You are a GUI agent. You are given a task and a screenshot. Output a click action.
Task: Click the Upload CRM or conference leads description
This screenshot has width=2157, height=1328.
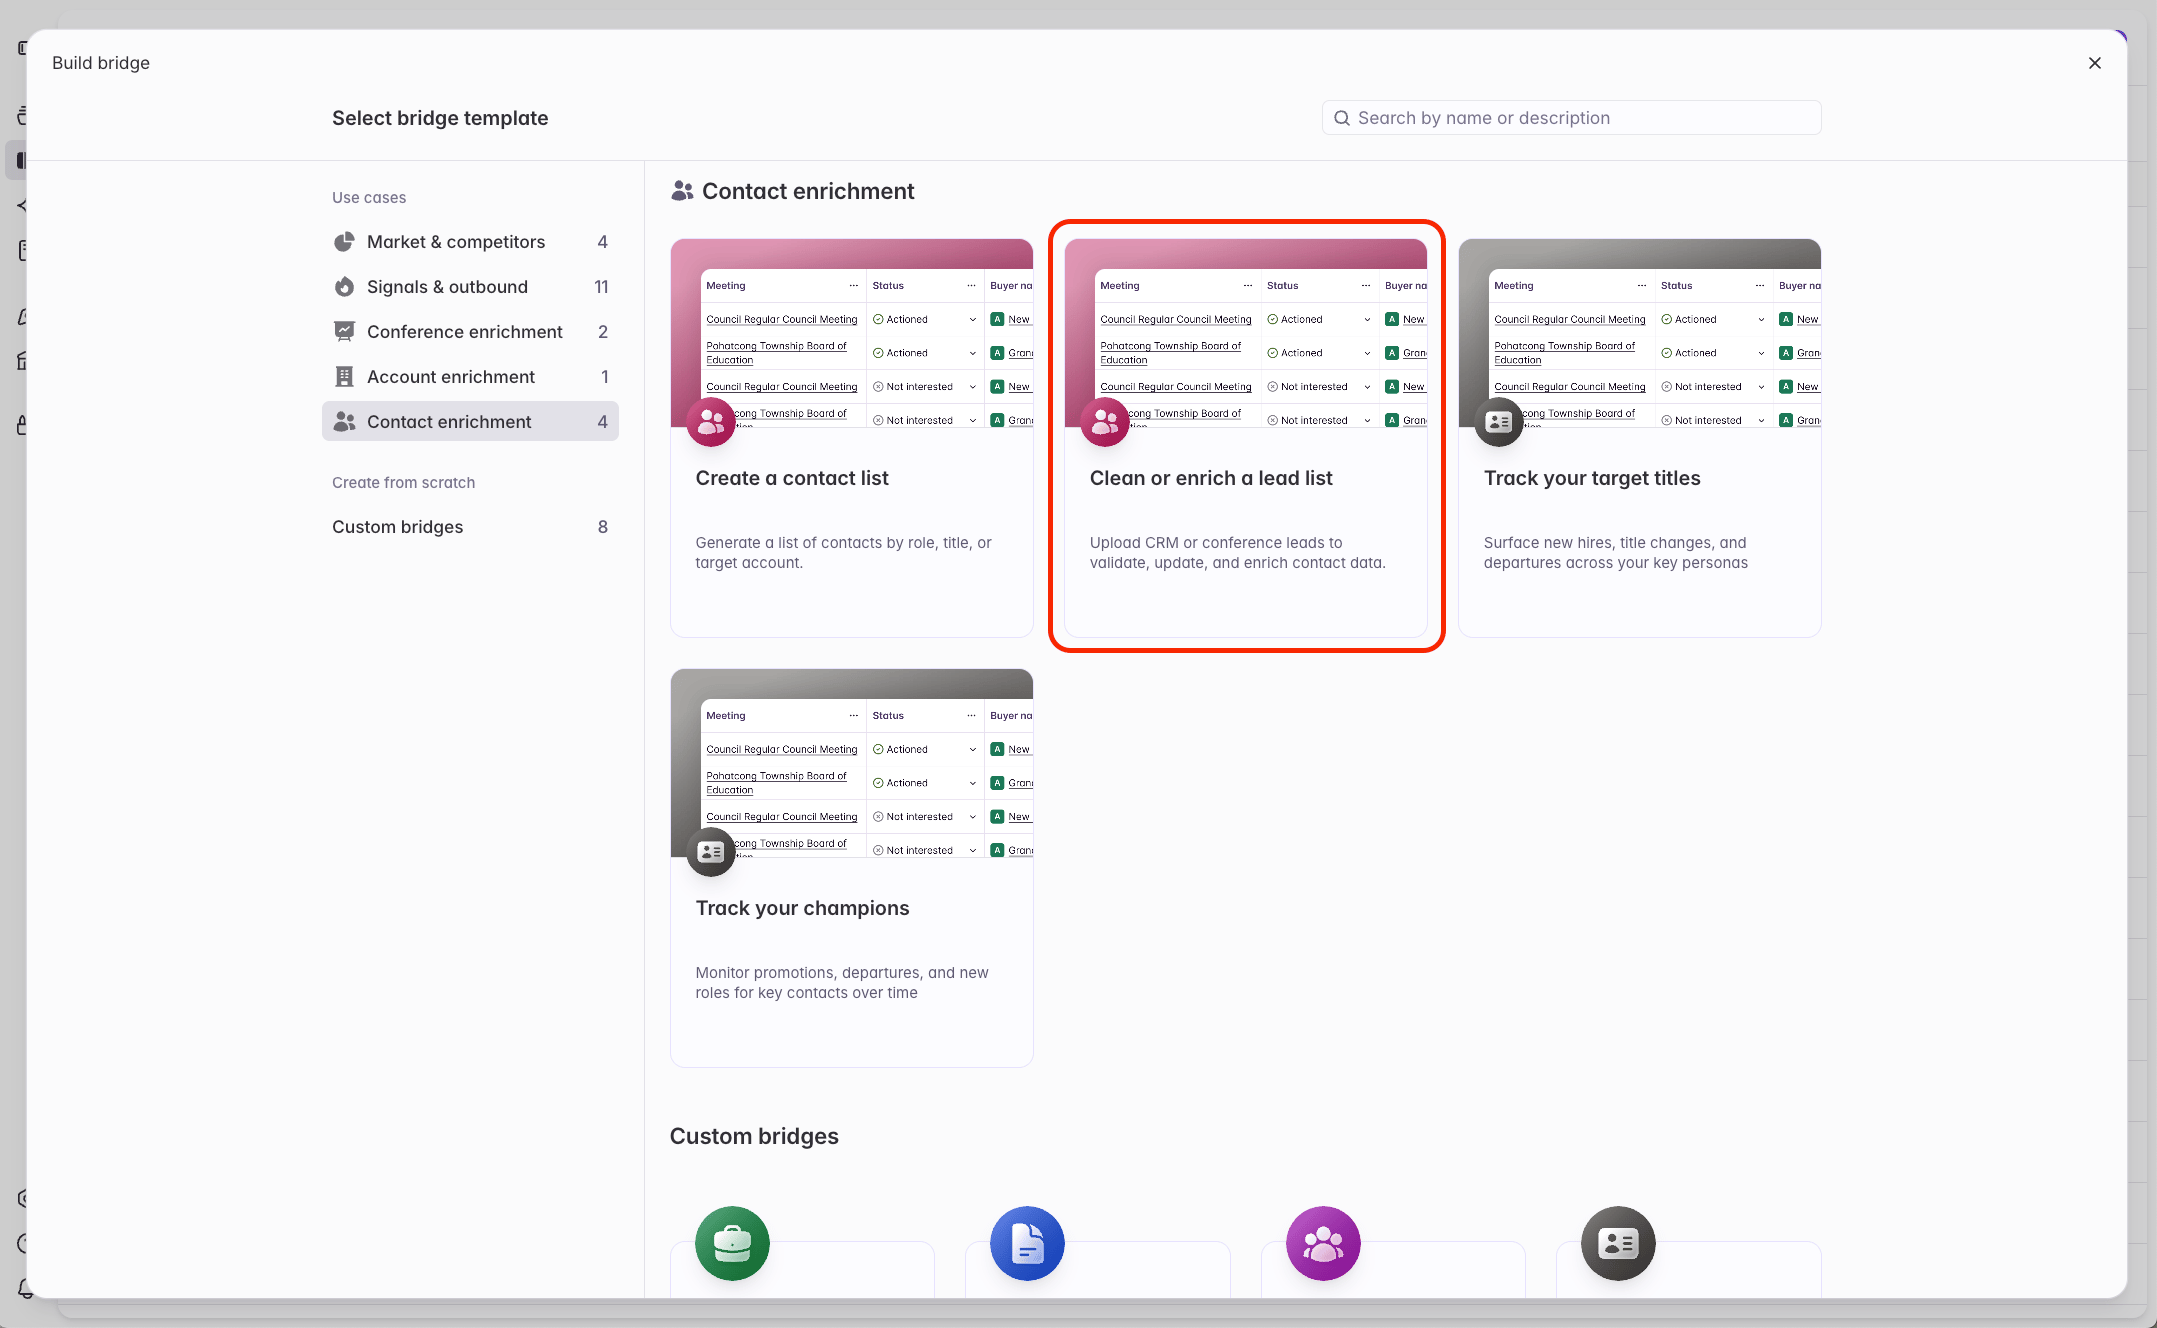1238,553
